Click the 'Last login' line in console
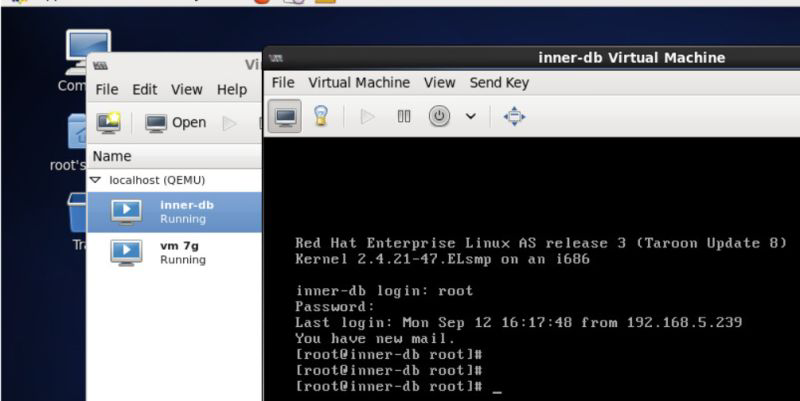 518,322
